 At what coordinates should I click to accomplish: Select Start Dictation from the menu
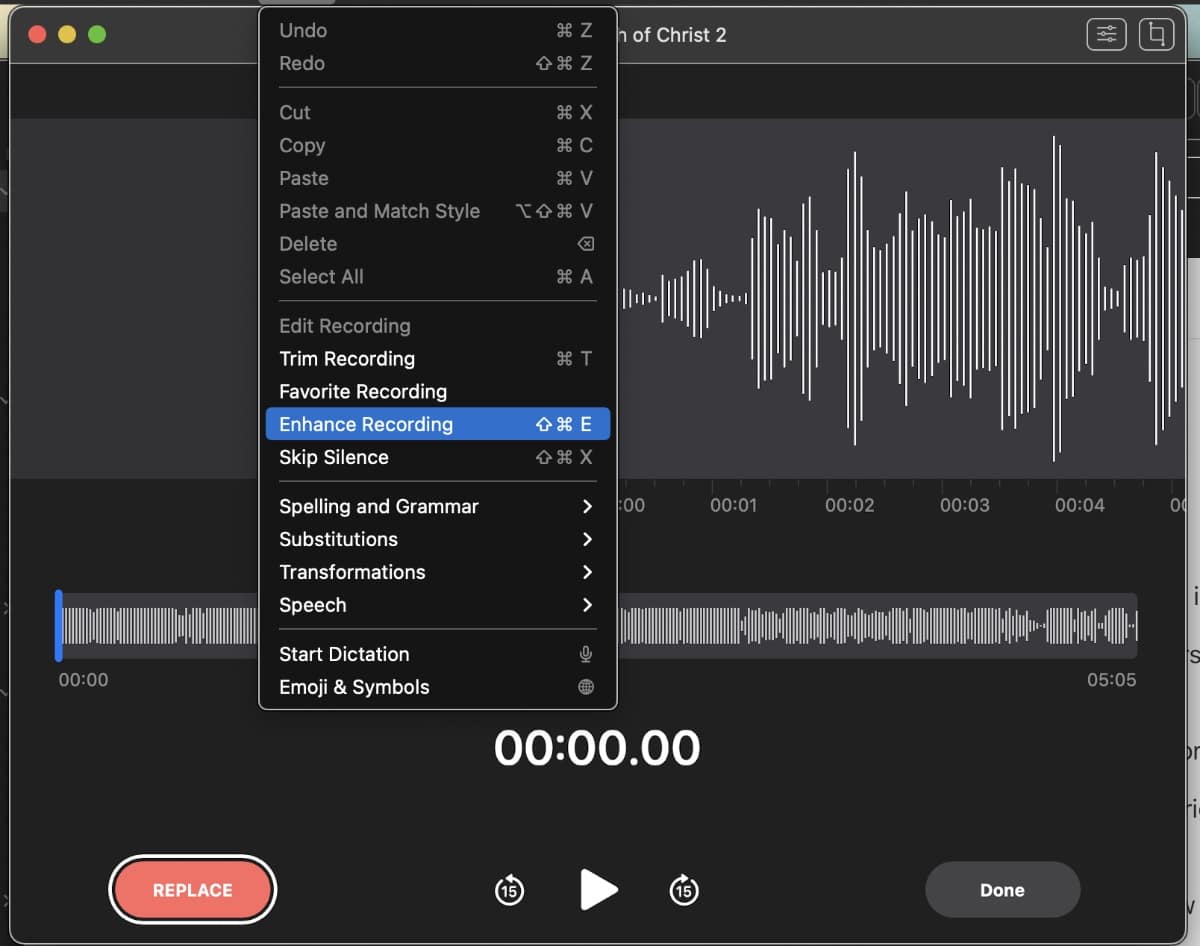[x=344, y=654]
